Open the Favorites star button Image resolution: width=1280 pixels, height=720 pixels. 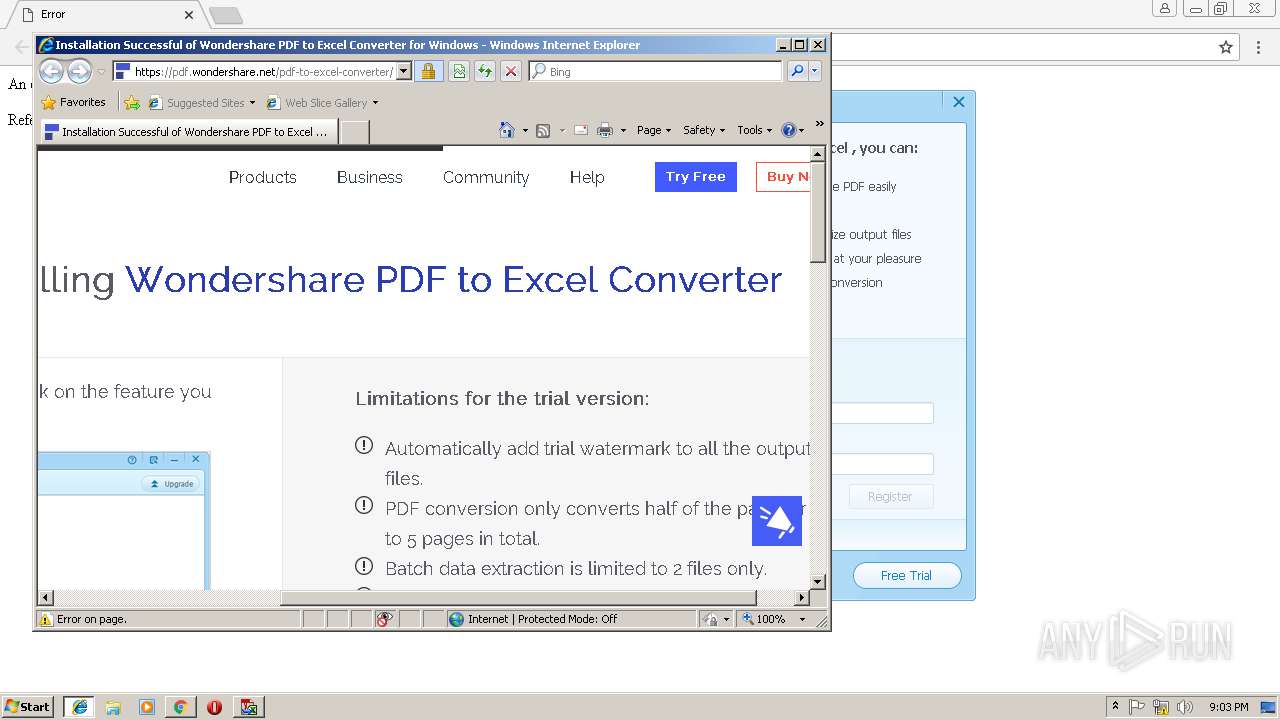pyautogui.click(x=73, y=102)
